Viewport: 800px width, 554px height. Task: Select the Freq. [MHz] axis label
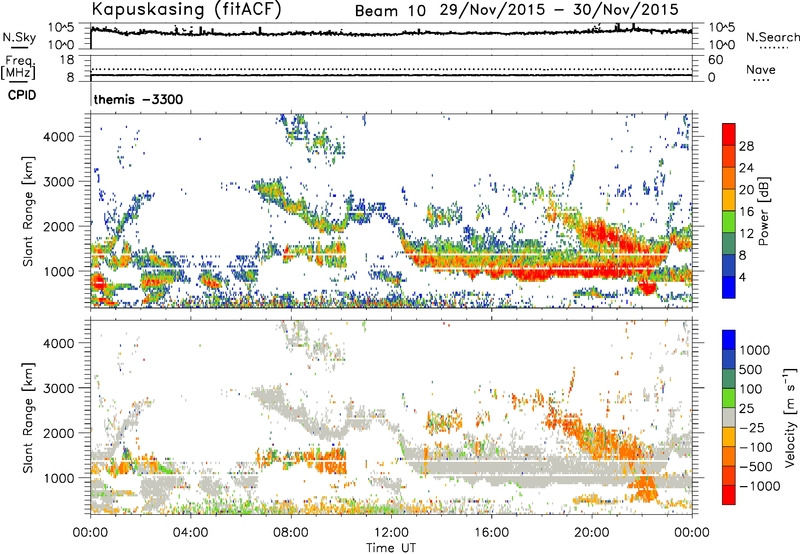click(18, 67)
